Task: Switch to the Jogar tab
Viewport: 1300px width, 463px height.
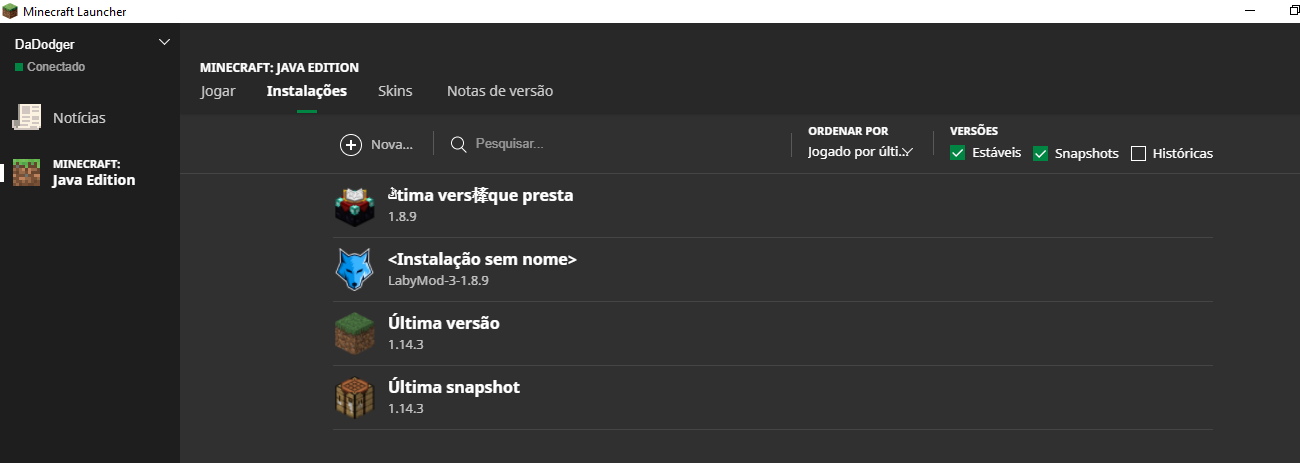Action: [x=218, y=91]
